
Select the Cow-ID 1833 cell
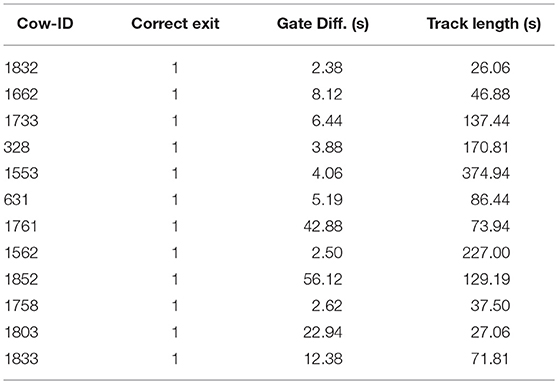[x=21, y=358]
